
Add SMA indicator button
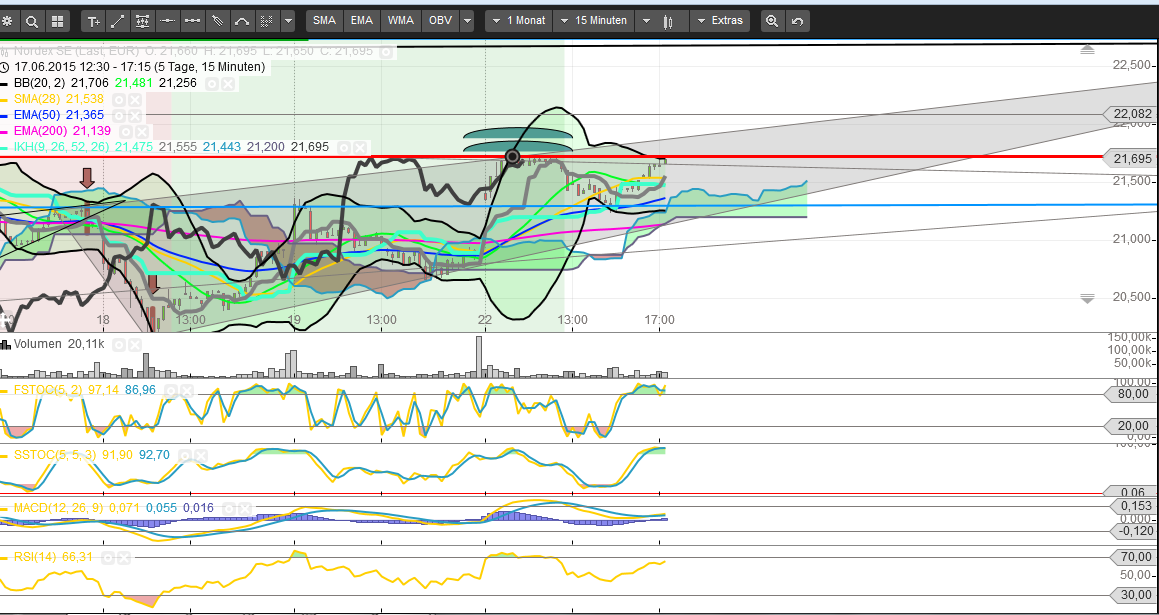(324, 21)
